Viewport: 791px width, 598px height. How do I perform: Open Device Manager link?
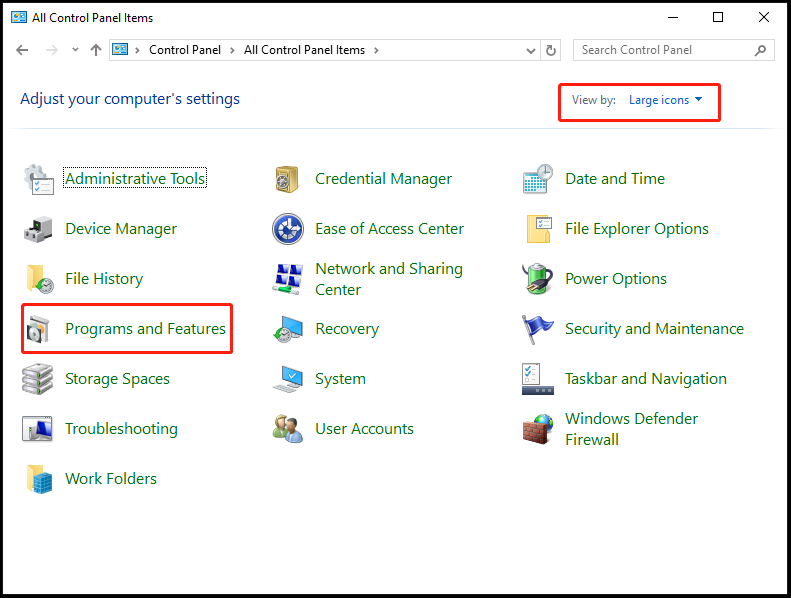pyautogui.click(x=121, y=229)
